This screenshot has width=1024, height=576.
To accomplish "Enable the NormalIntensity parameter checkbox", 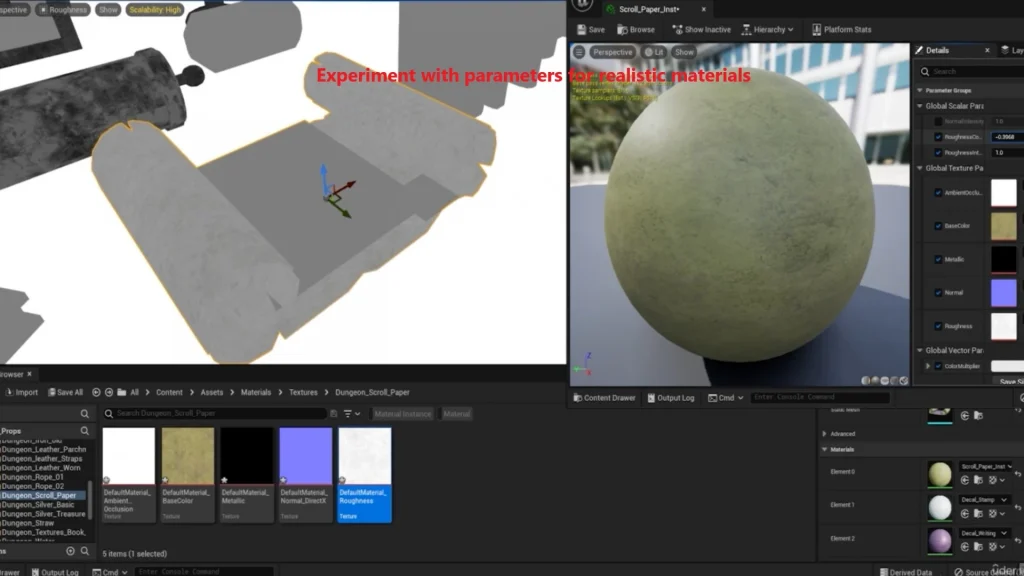I will (938, 121).
